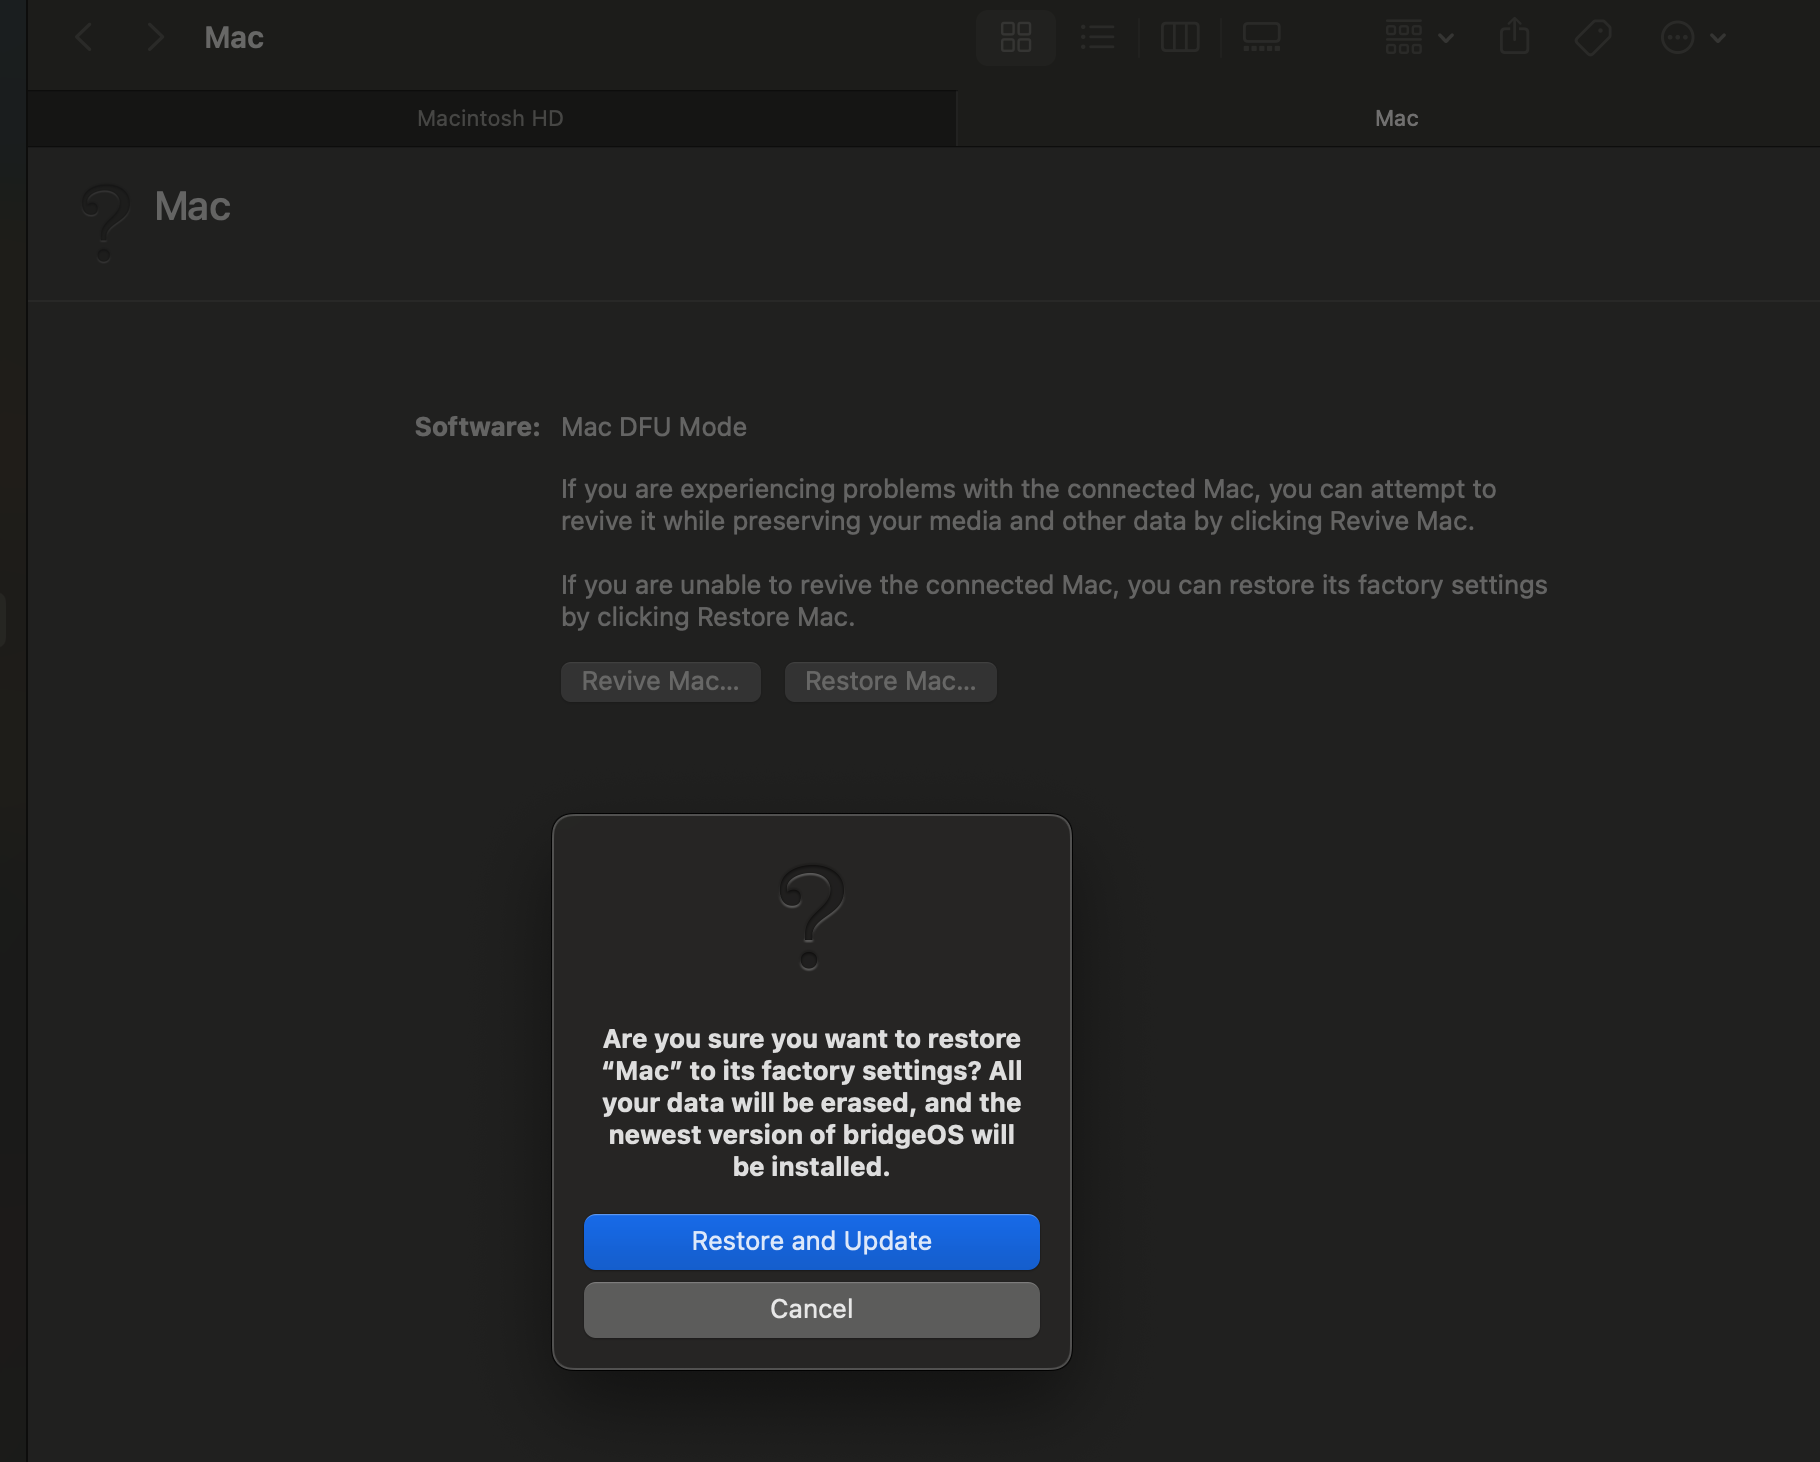Select the Mac tab
Image resolution: width=1820 pixels, height=1462 pixels.
coord(1396,118)
